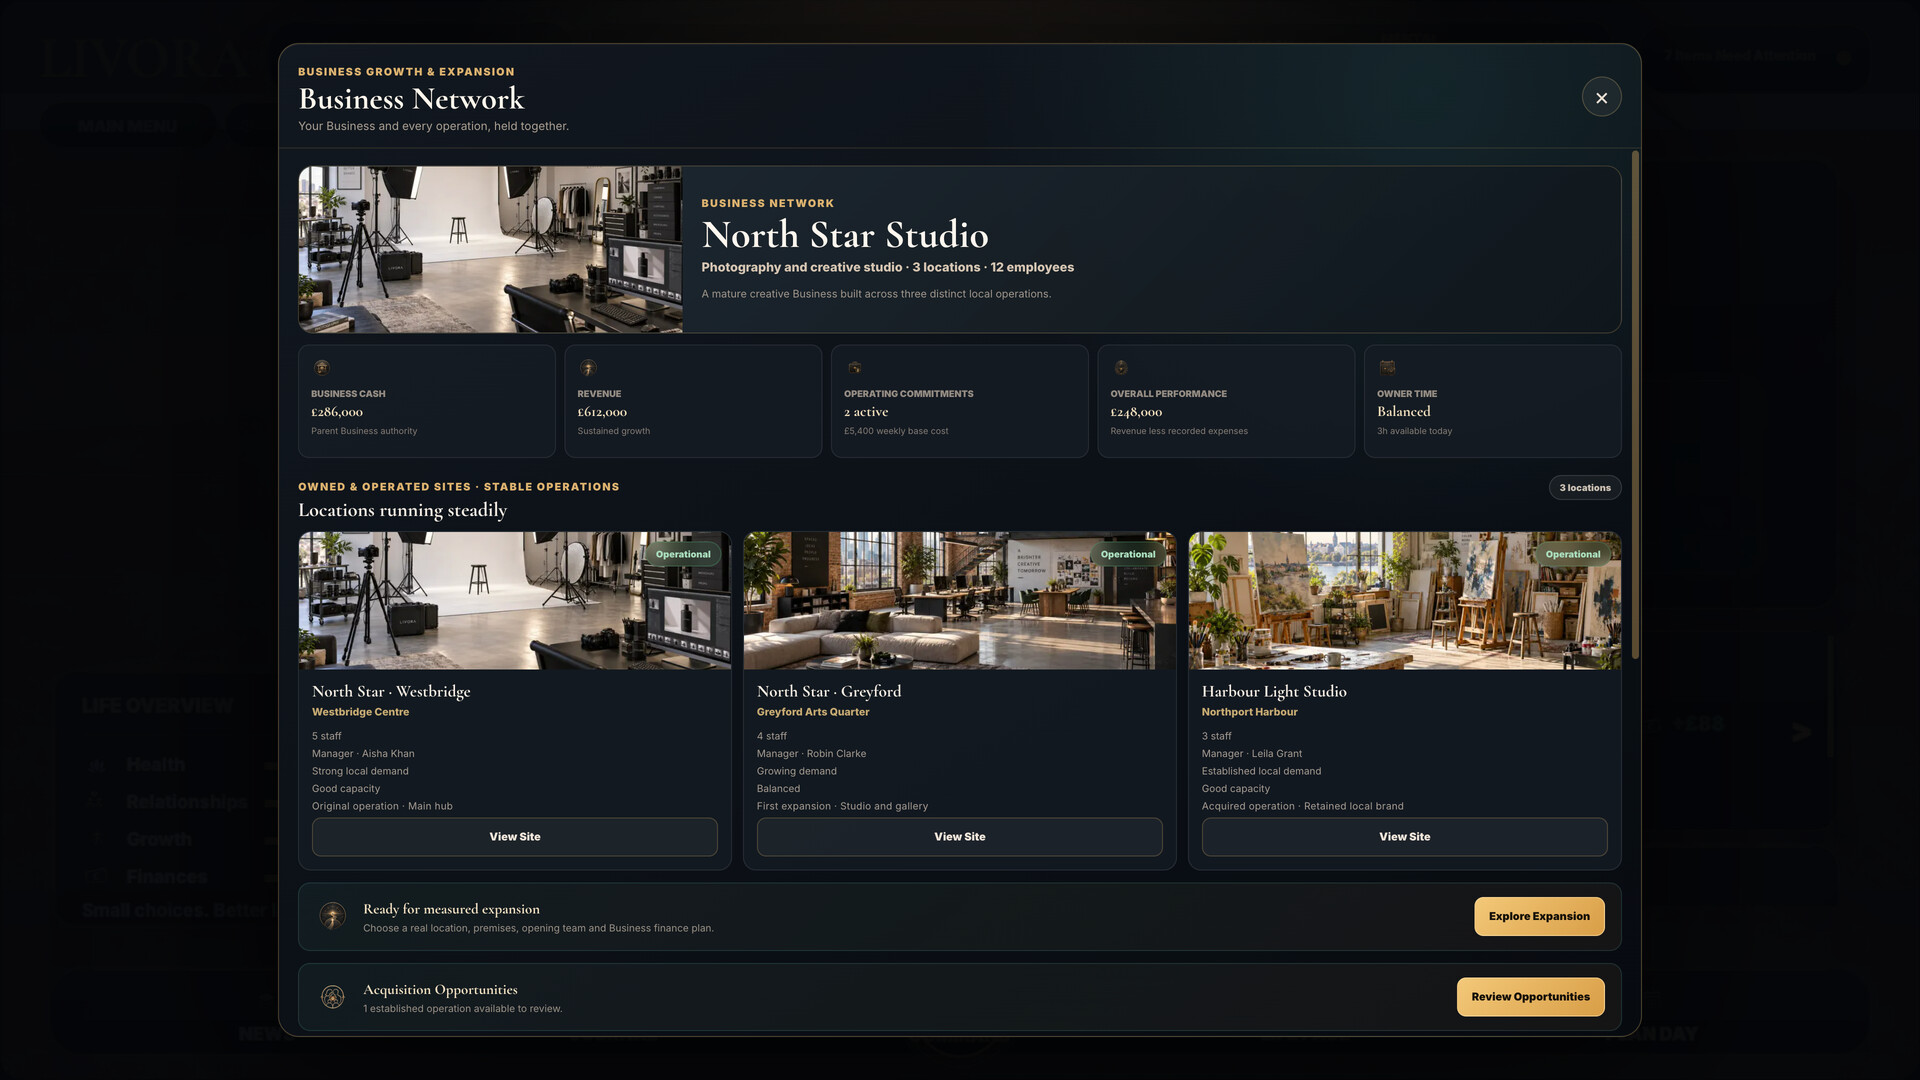This screenshot has width=1920, height=1080.
Task: Click the £248,000 performance value
Action: click(1136, 412)
